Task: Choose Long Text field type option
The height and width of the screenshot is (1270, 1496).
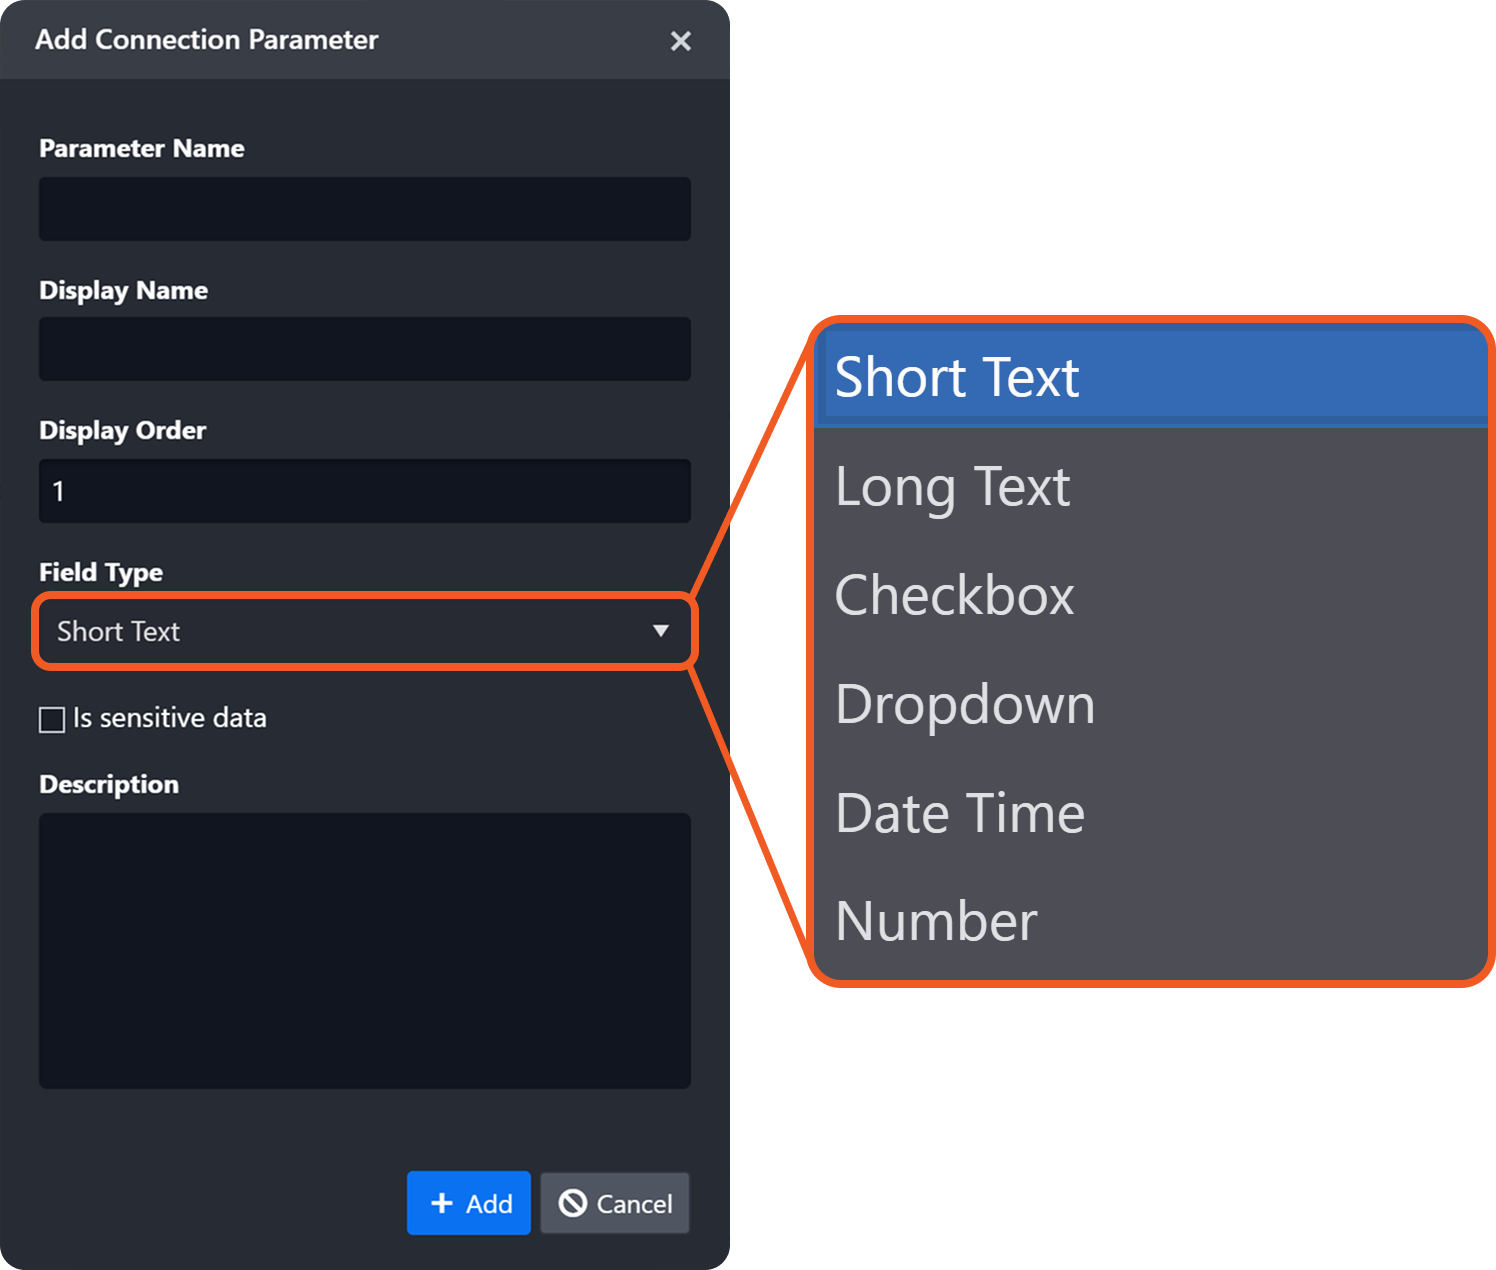Action: (1150, 487)
